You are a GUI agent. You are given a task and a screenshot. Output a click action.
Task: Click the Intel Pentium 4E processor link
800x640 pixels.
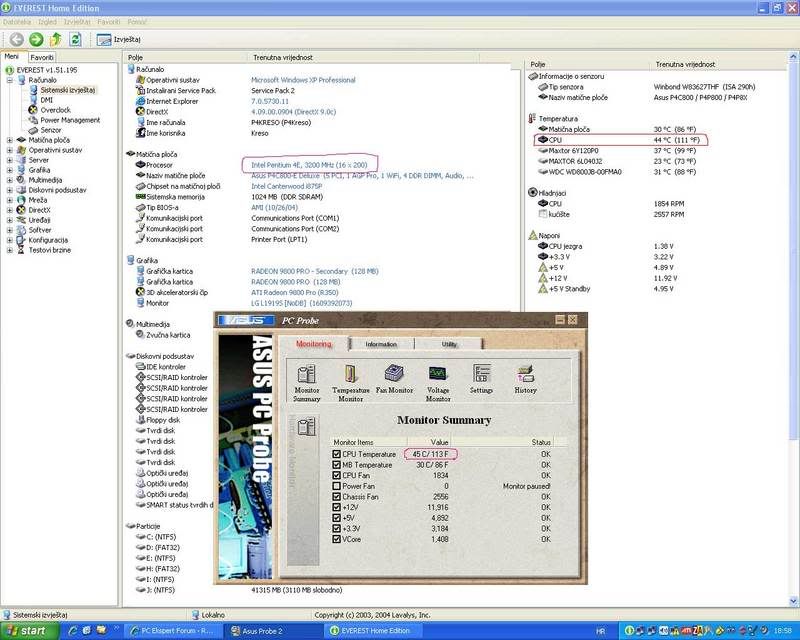(309, 165)
